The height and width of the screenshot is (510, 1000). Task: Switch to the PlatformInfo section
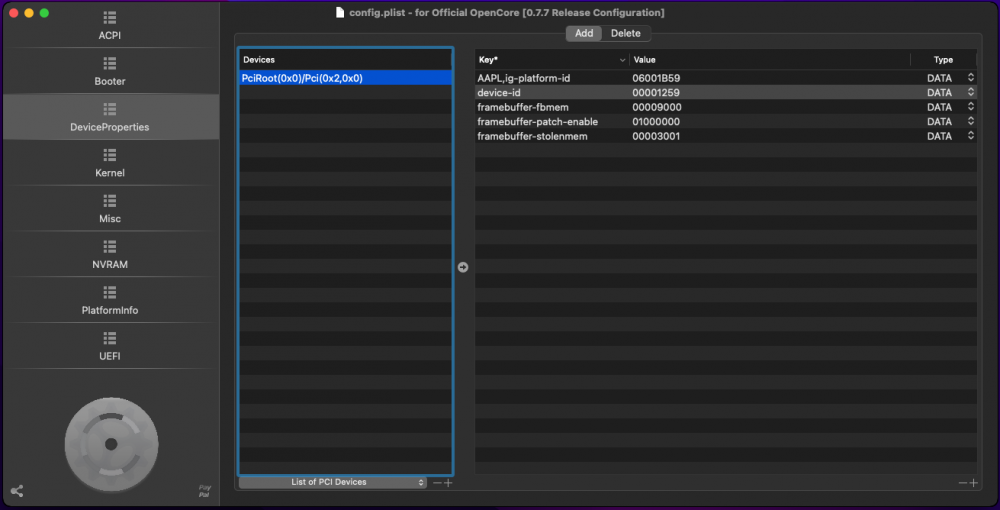(x=110, y=301)
